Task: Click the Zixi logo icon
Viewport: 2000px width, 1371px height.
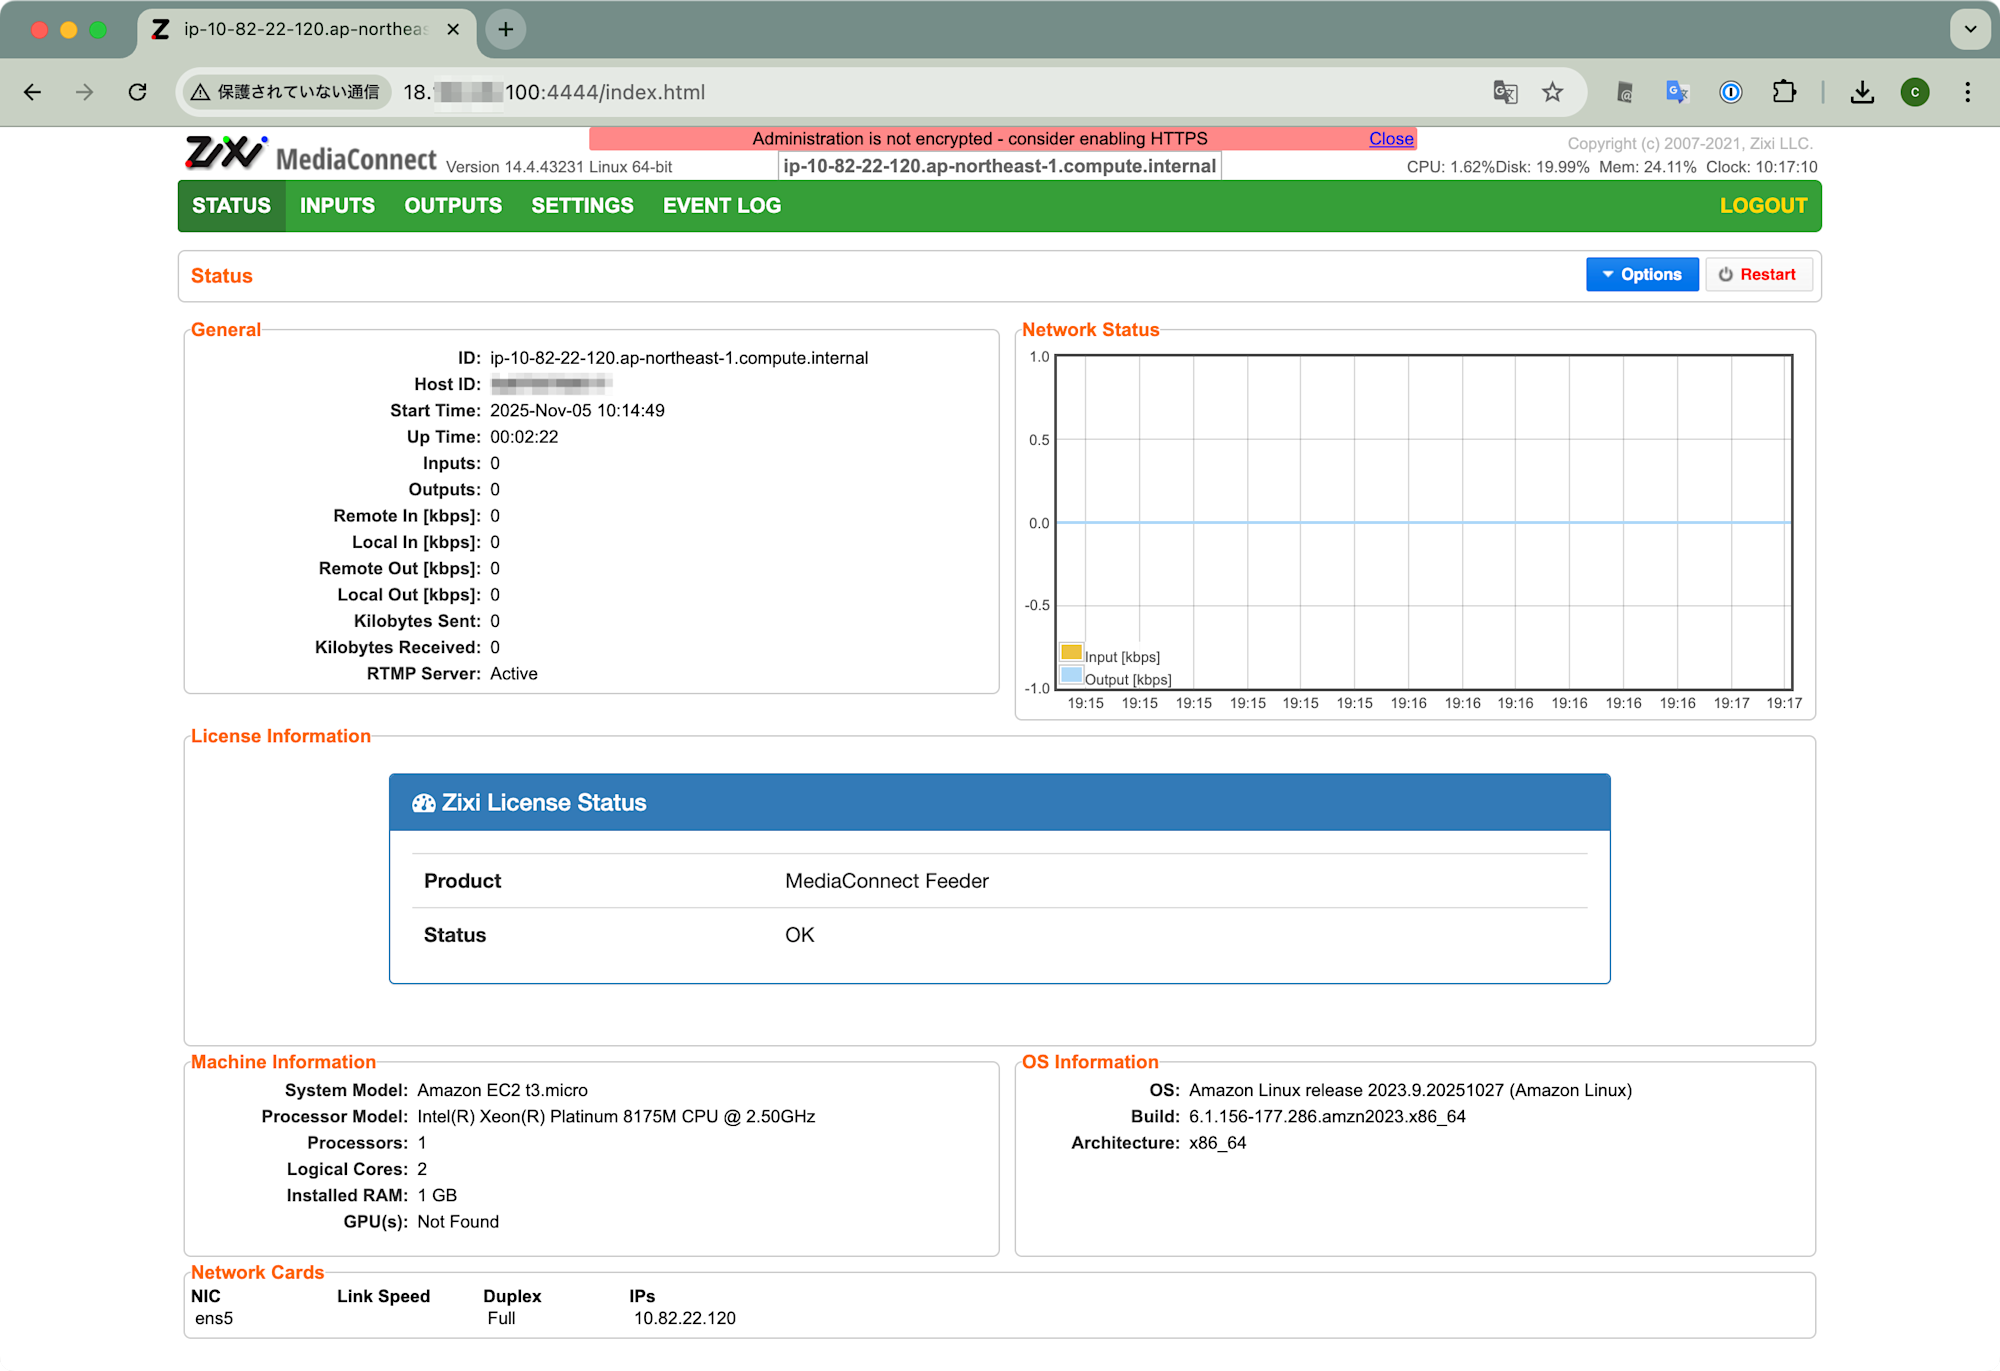Action: click(x=226, y=153)
